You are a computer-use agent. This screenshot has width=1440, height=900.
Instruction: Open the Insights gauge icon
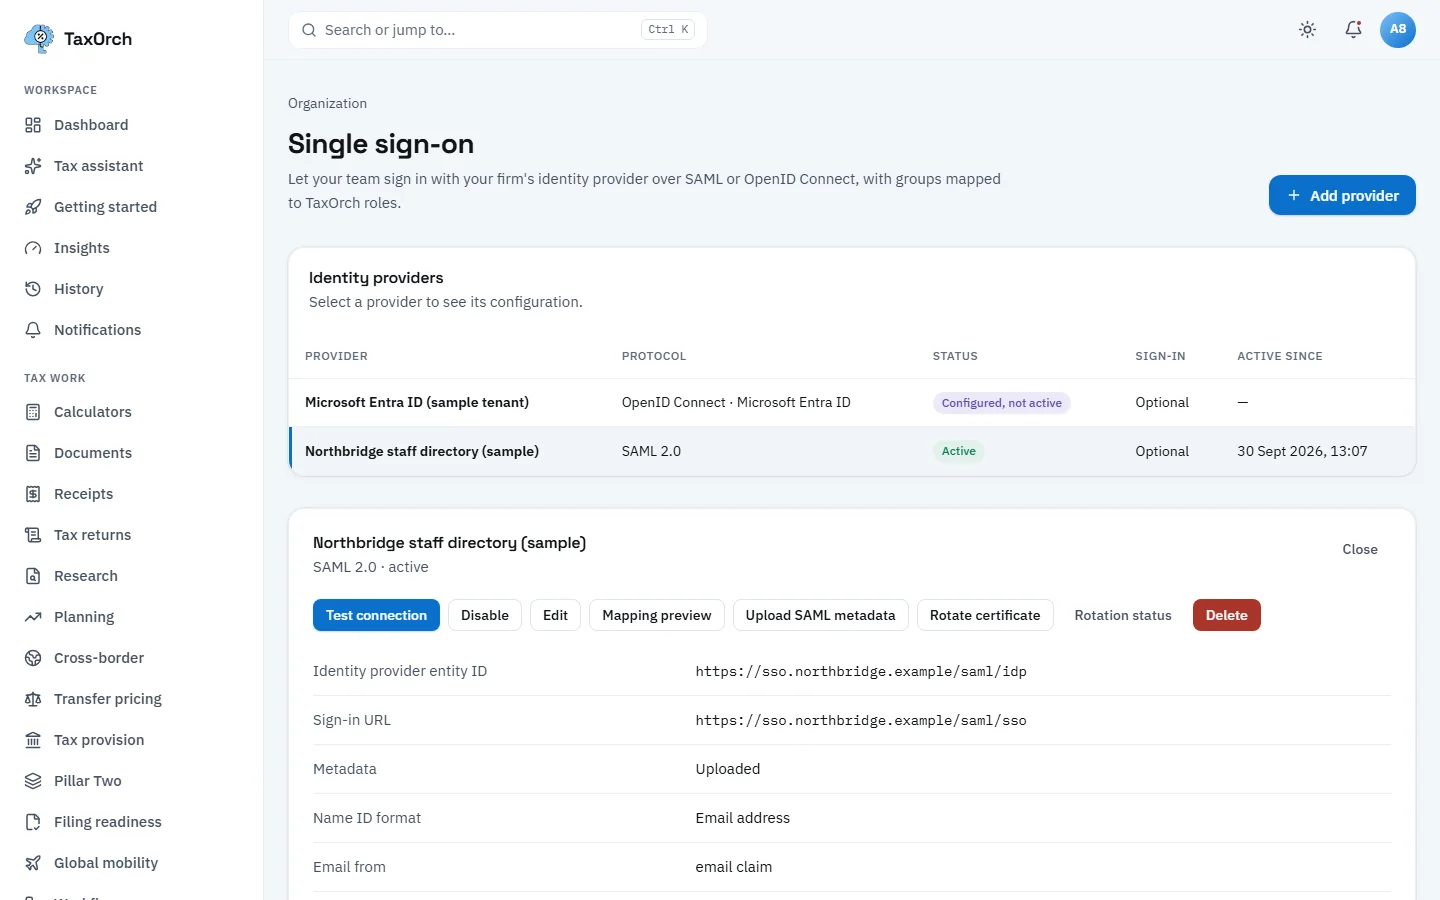coord(33,248)
